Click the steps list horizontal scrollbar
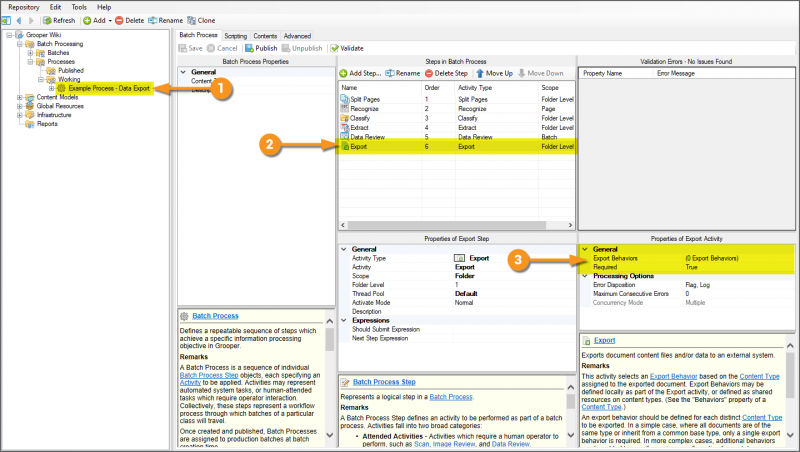 coord(446,225)
